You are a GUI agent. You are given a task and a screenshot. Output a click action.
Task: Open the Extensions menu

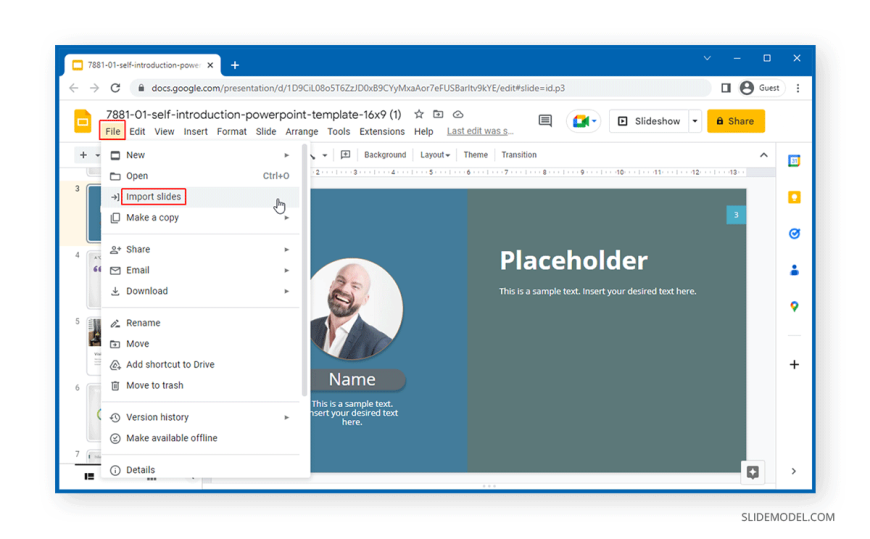pos(382,132)
